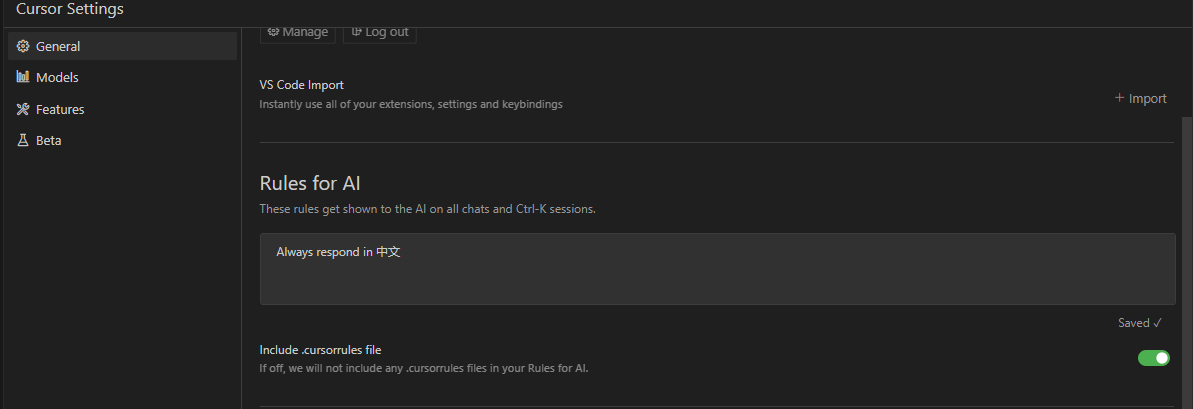Click the plus icon next to Import
Screen dimensions: 1193x409
pos(1120,98)
